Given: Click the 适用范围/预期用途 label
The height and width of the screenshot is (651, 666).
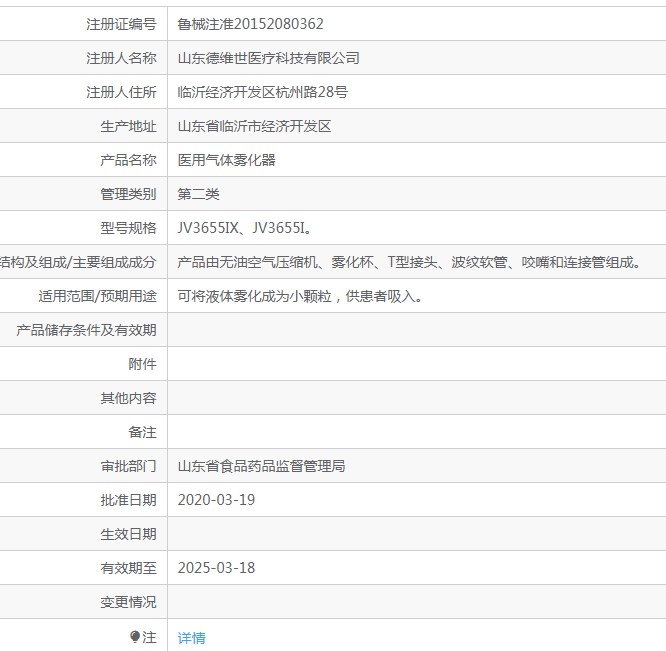Looking at the screenshot, I should coord(97,296).
